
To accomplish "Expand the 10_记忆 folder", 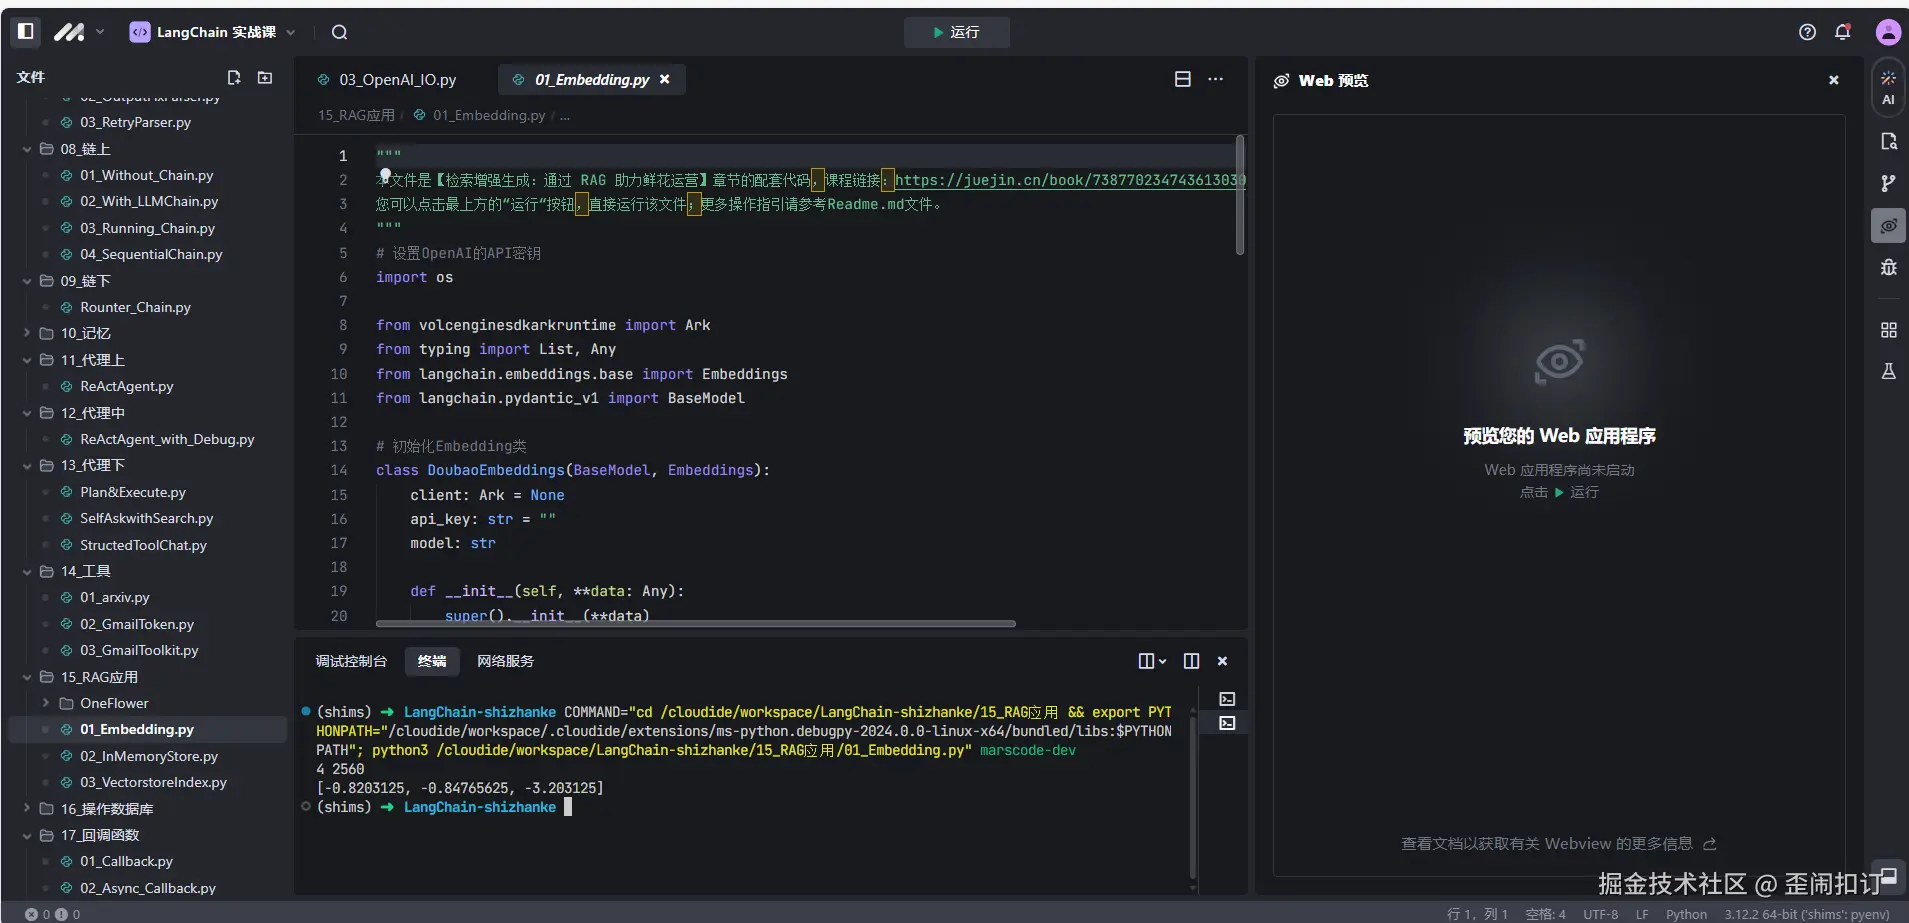I will [x=85, y=333].
